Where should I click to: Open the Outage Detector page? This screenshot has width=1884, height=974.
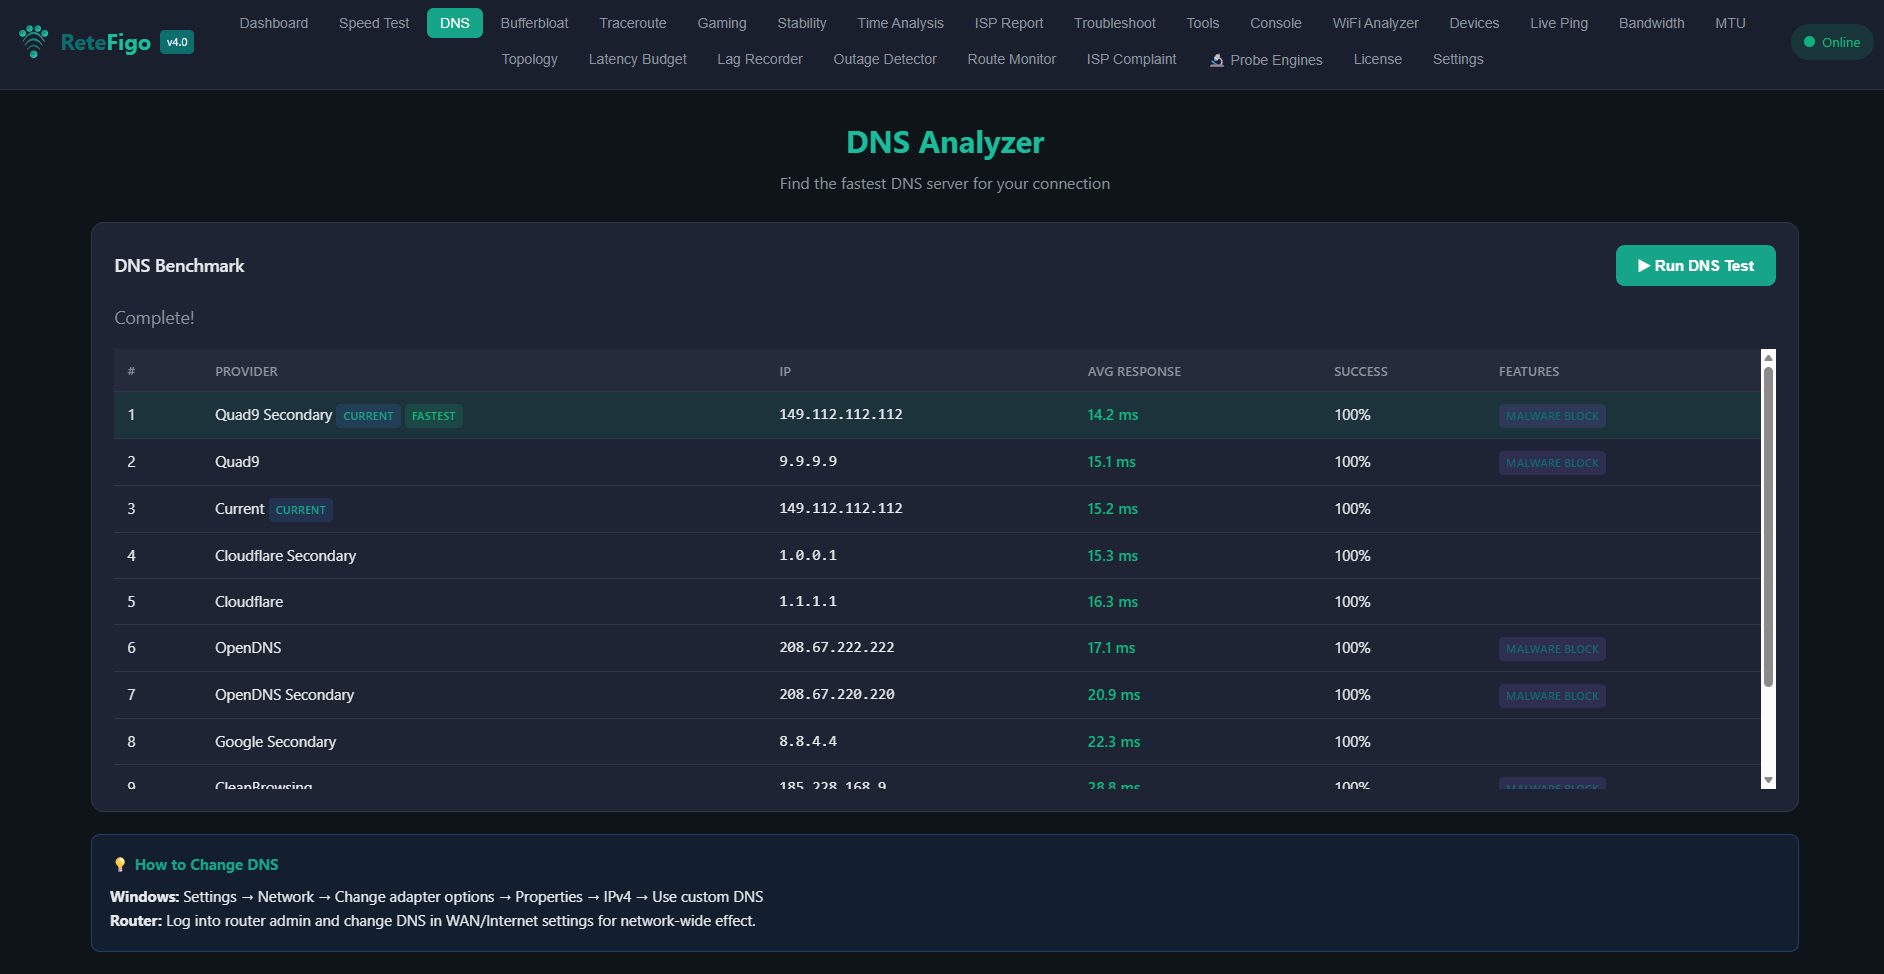coord(884,59)
